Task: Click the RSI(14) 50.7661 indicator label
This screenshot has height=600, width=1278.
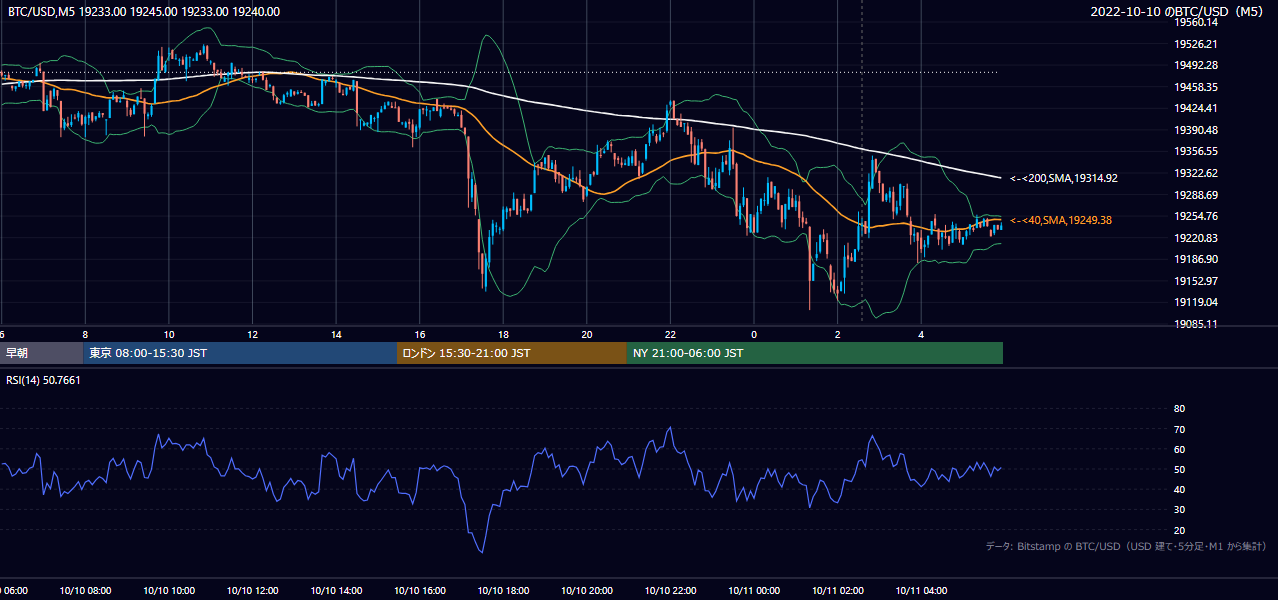Action: (43, 380)
